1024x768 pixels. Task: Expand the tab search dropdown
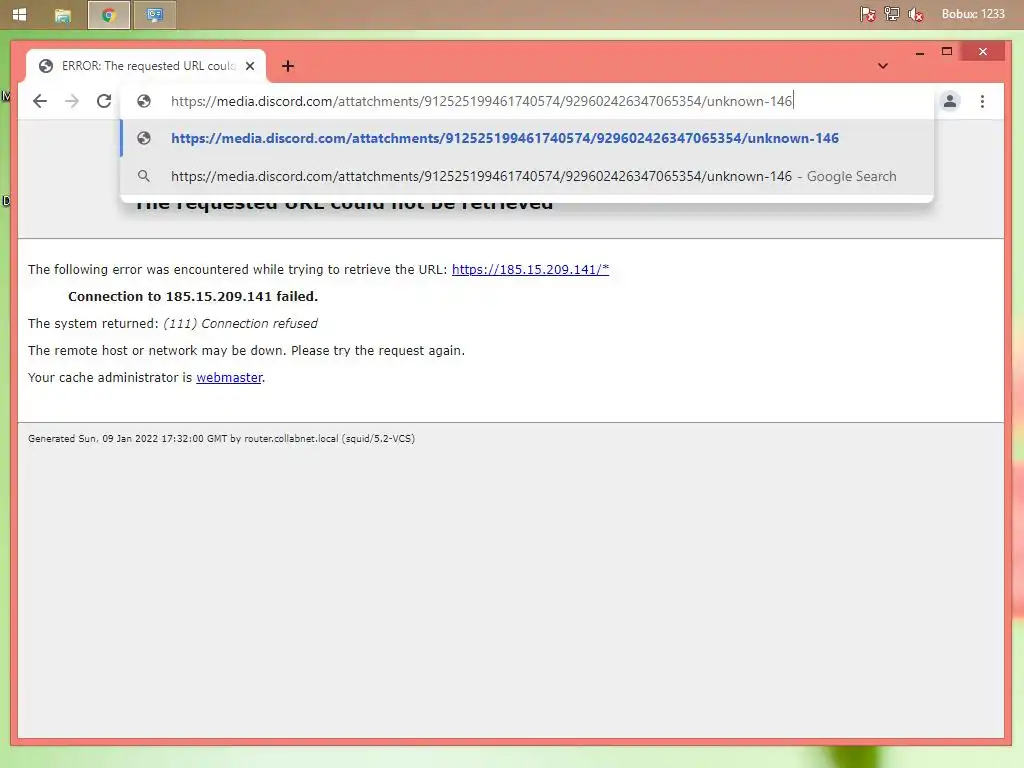(x=883, y=66)
